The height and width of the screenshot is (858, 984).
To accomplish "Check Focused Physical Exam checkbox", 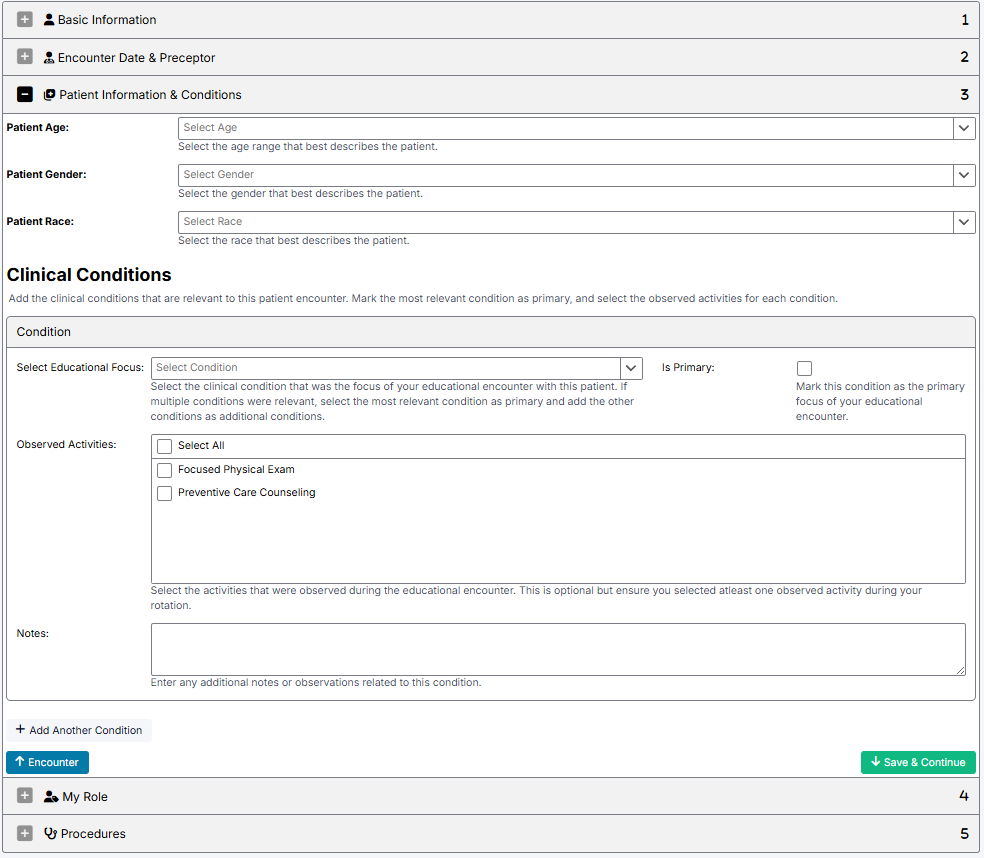I will coord(165,470).
